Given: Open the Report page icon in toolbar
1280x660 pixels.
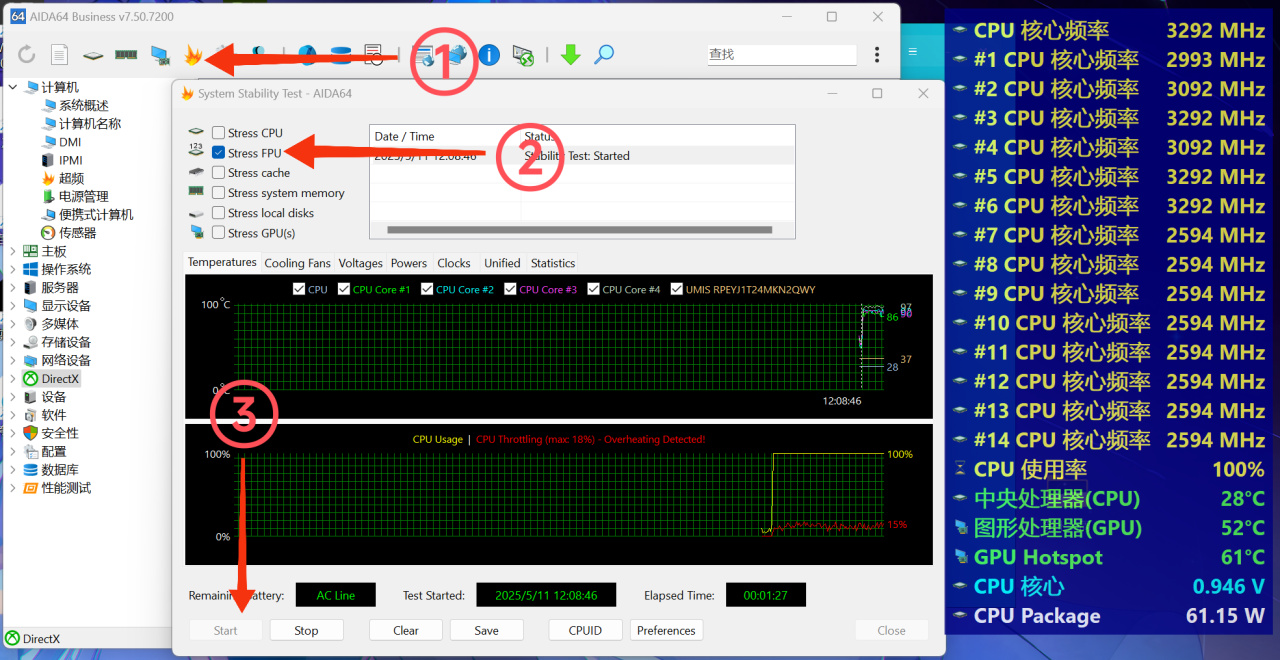Looking at the screenshot, I should (x=60, y=55).
